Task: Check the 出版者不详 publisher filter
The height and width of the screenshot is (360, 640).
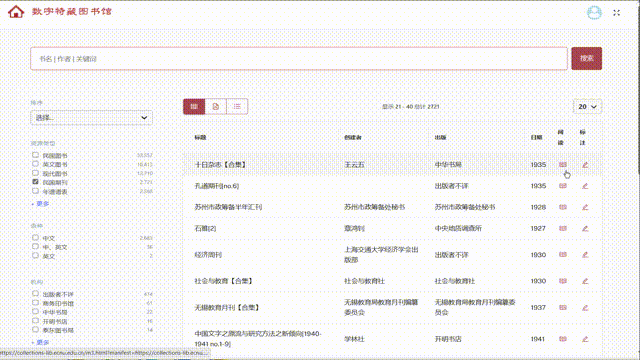Action: [36, 294]
